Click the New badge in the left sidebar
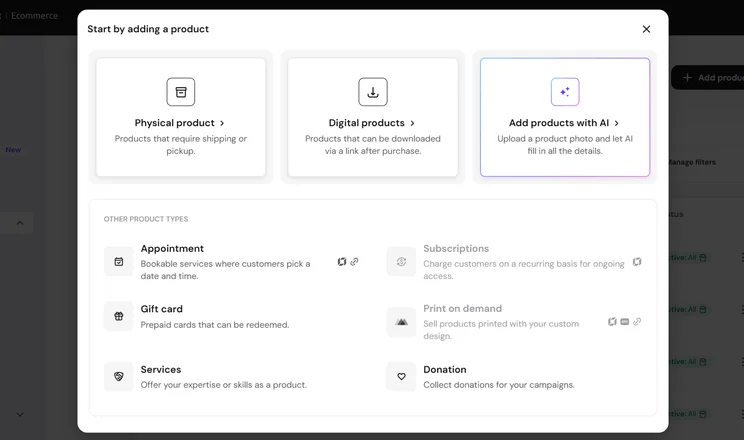Image resolution: width=744 pixels, height=440 pixels. click(x=13, y=150)
